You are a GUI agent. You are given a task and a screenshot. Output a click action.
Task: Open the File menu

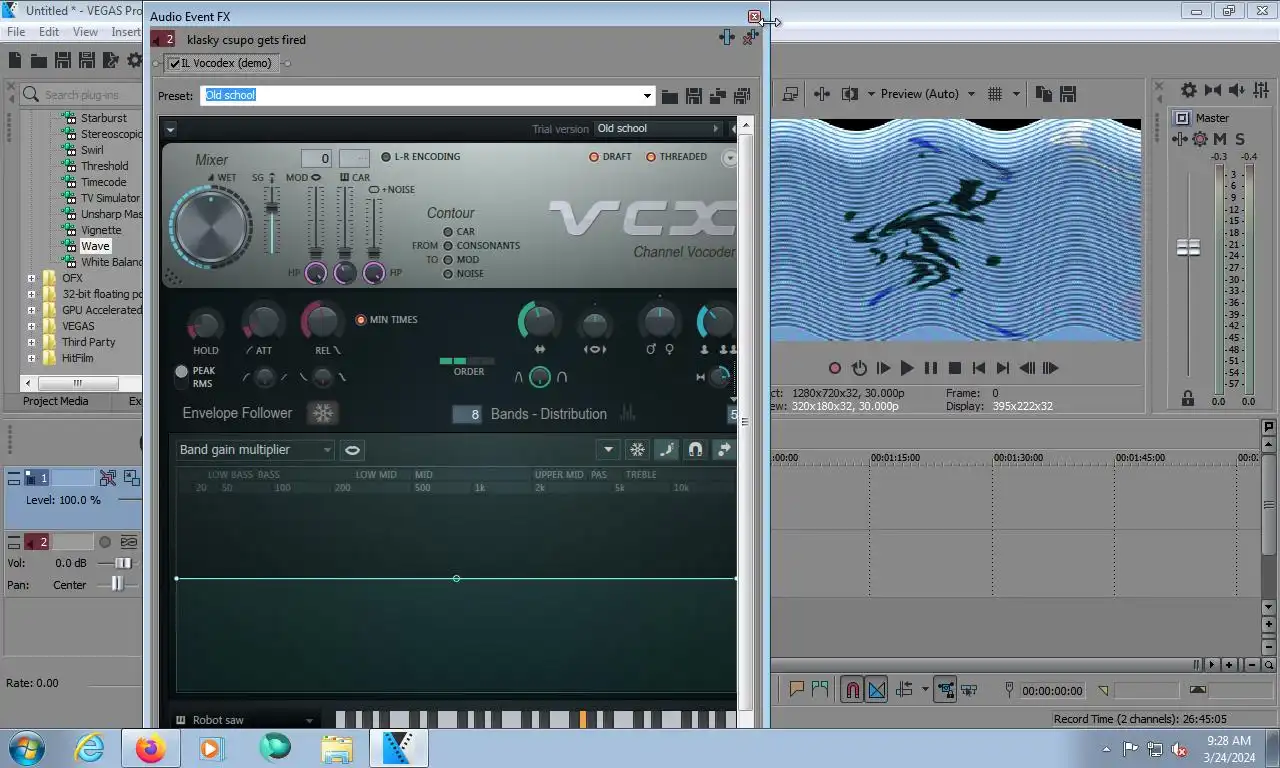16,32
